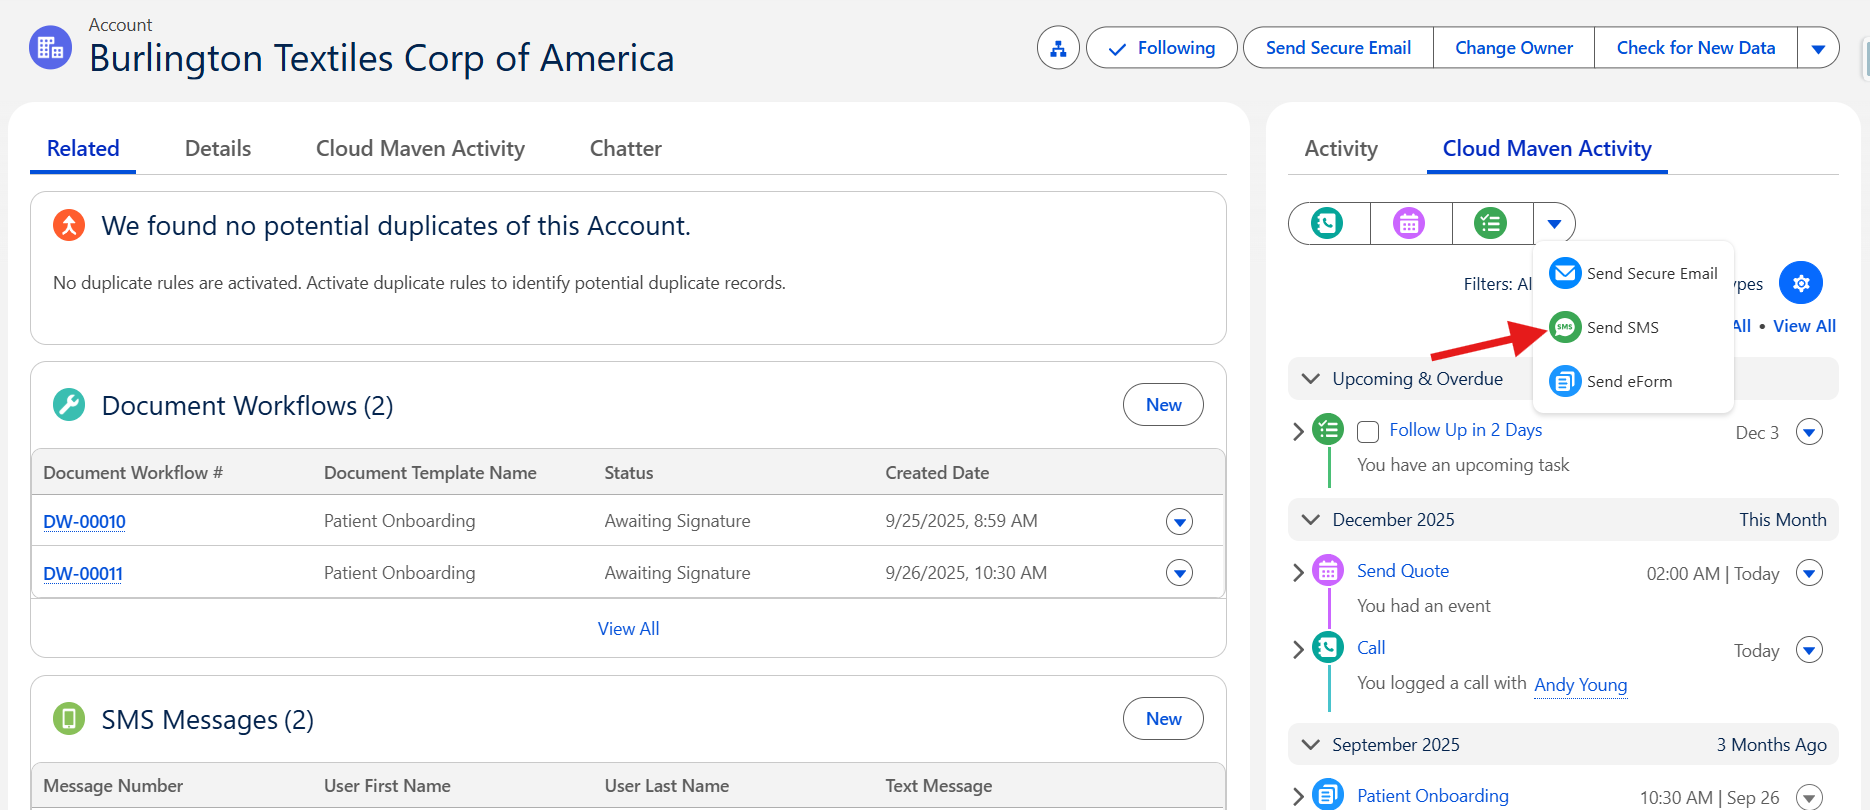Choose Send Secure Email from dropdown menu
This screenshot has width=1870, height=810.
[x=1633, y=273]
